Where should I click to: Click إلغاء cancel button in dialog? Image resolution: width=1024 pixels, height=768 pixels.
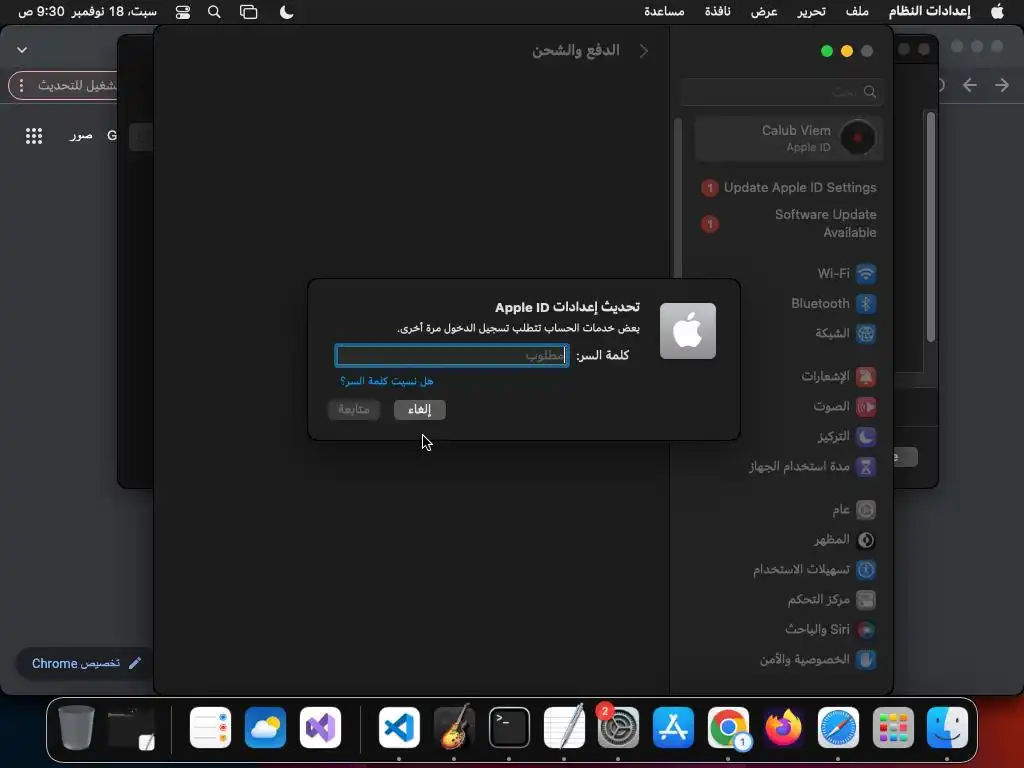(x=420, y=409)
